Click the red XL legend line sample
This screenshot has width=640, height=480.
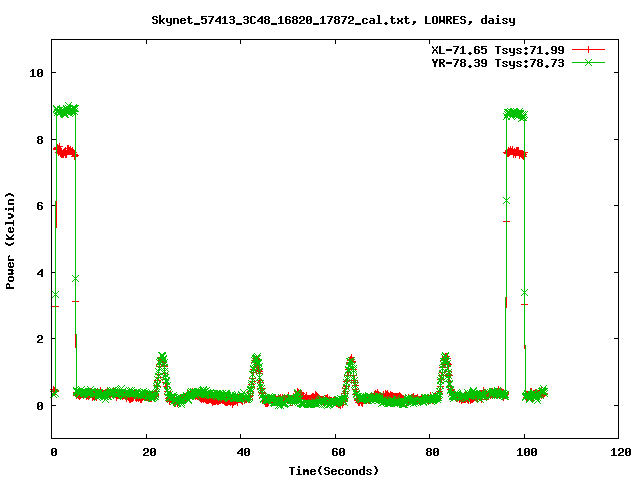click(588, 50)
